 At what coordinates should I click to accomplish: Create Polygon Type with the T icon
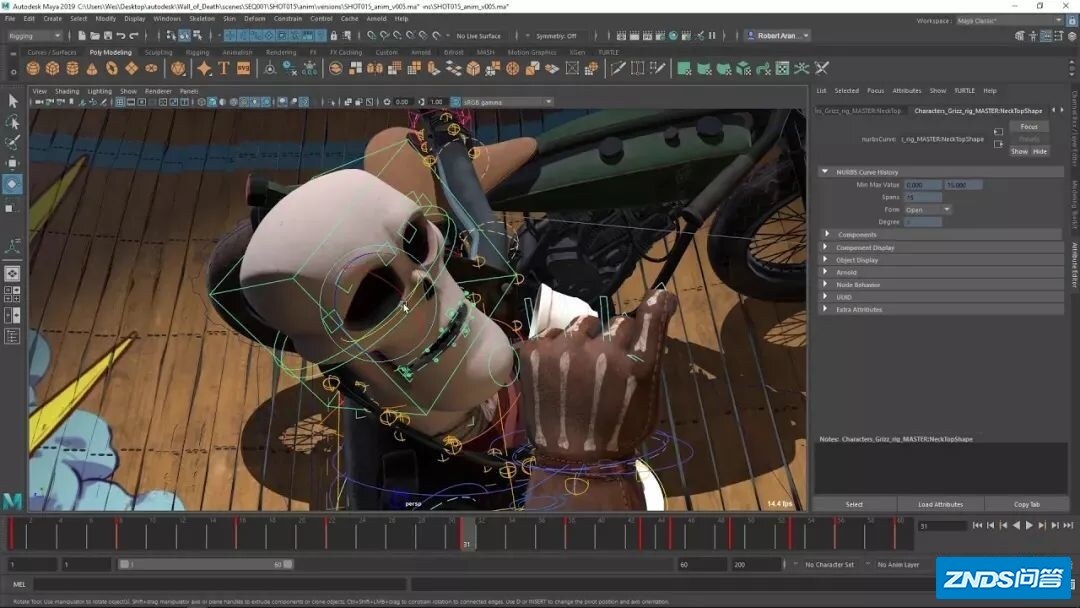coord(224,68)
